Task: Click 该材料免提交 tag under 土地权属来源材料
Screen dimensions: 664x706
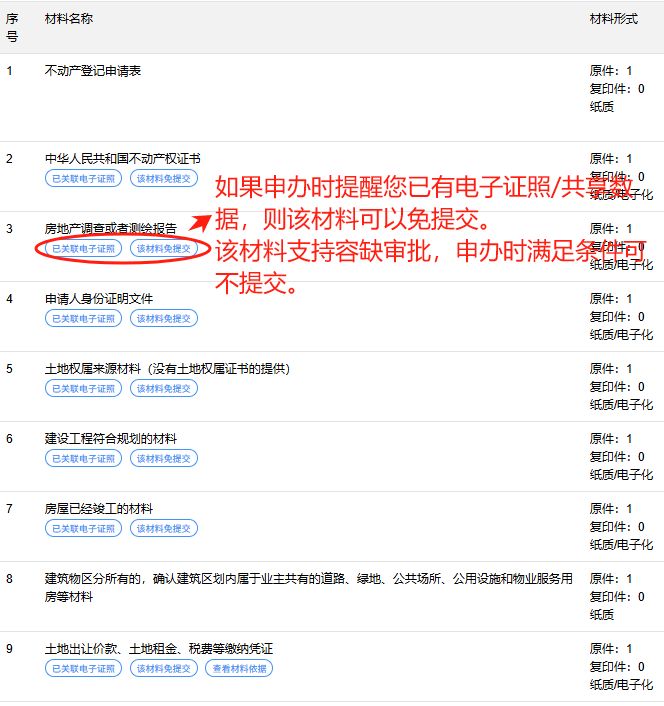Action: pos(164,388)
